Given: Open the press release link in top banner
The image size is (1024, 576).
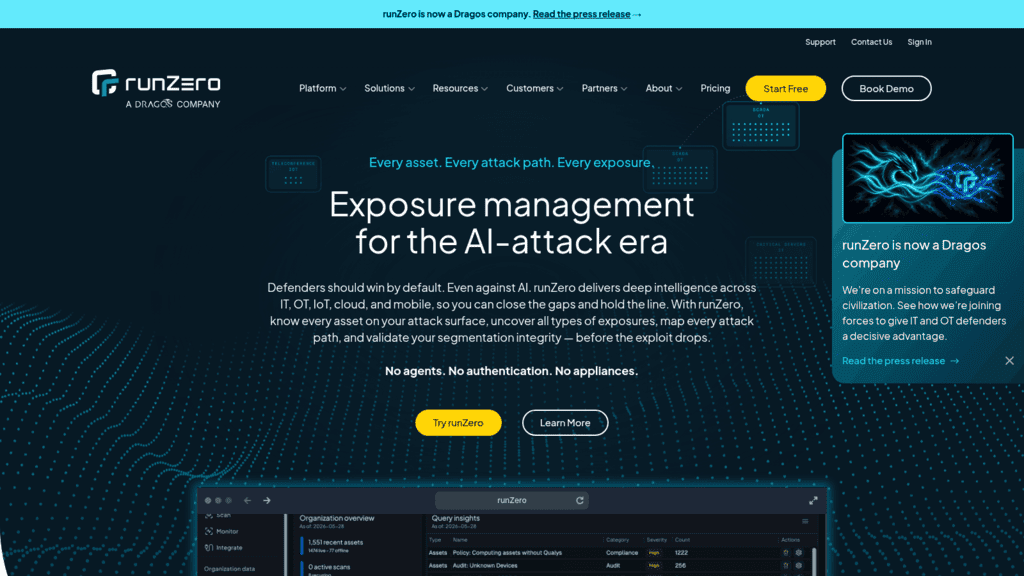Looking at the screenshot, I should coord(581,14).
